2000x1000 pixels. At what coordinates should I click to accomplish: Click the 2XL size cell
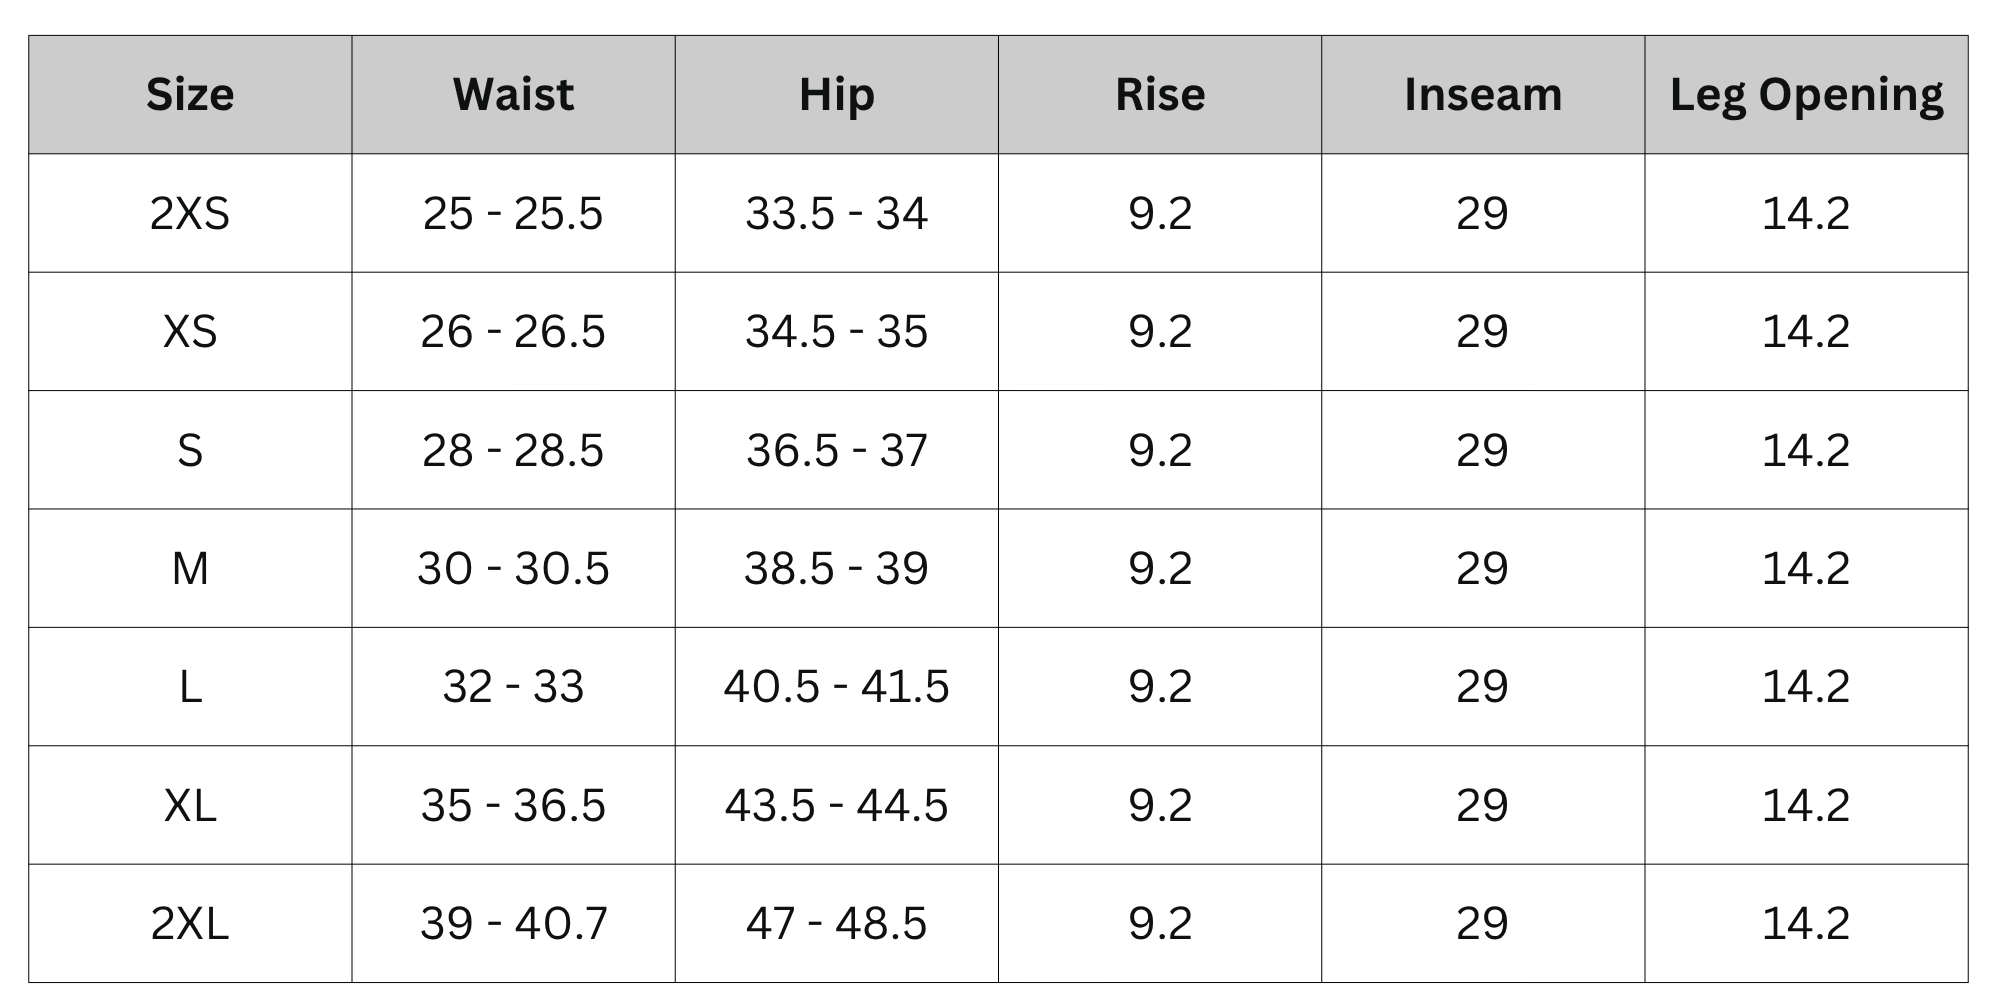coord(190,923)
